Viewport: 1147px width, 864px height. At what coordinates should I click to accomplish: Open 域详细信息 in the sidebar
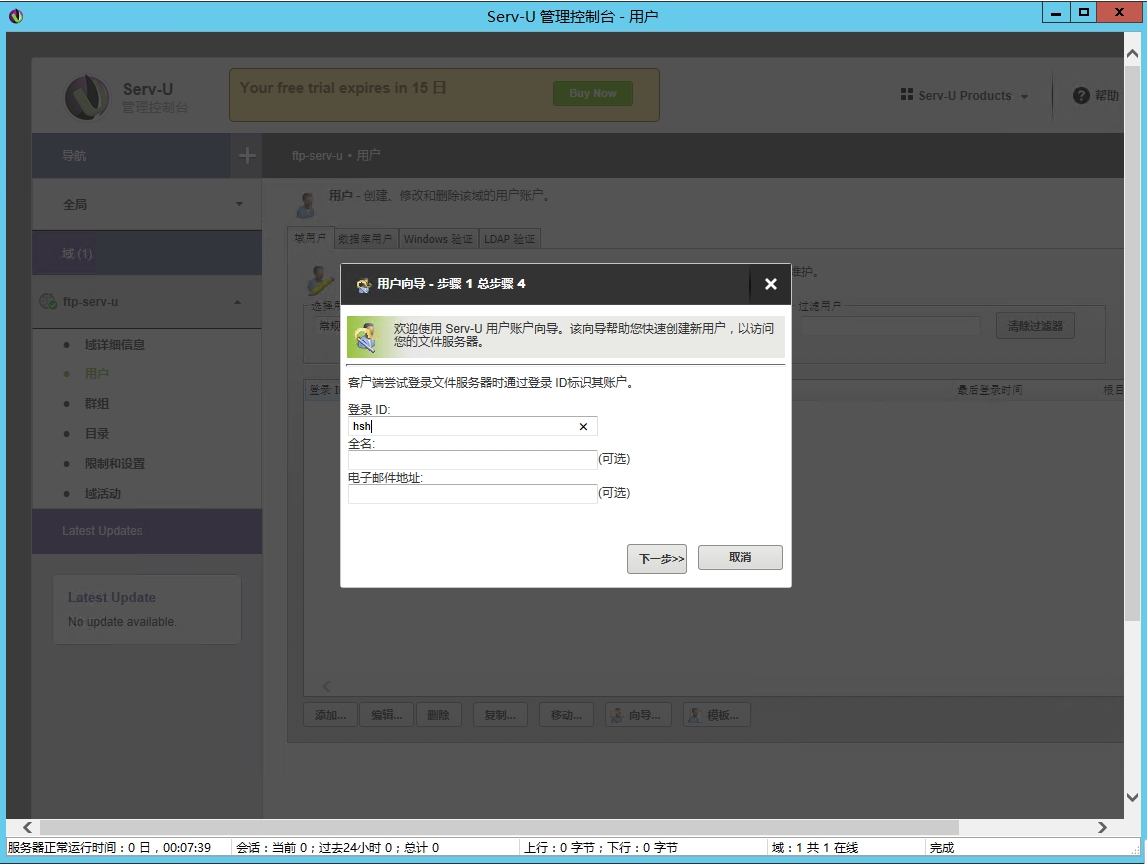click(115, 345)
